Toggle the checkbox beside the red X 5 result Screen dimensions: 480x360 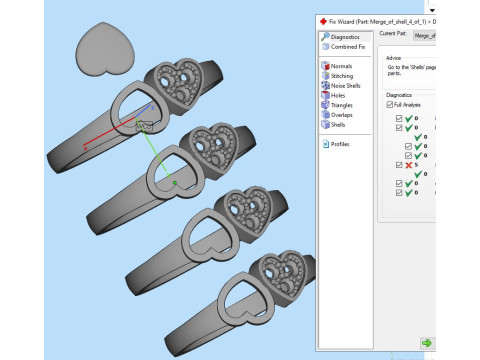pyautogui.click(x=399, y=165)
